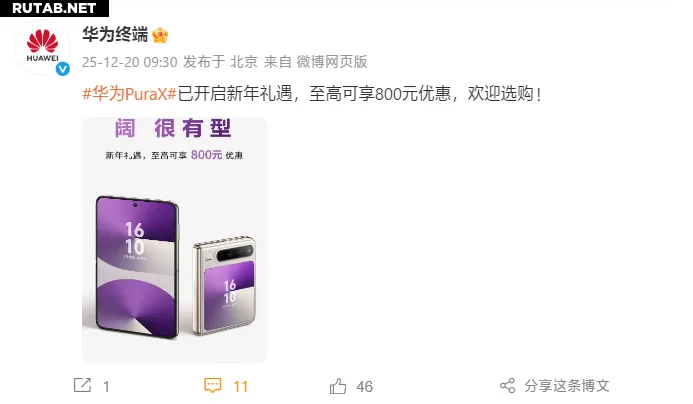Viewport: 693px width, 404px height.
Task: Click the share nodes icon
Action: [x=507, y=385]
